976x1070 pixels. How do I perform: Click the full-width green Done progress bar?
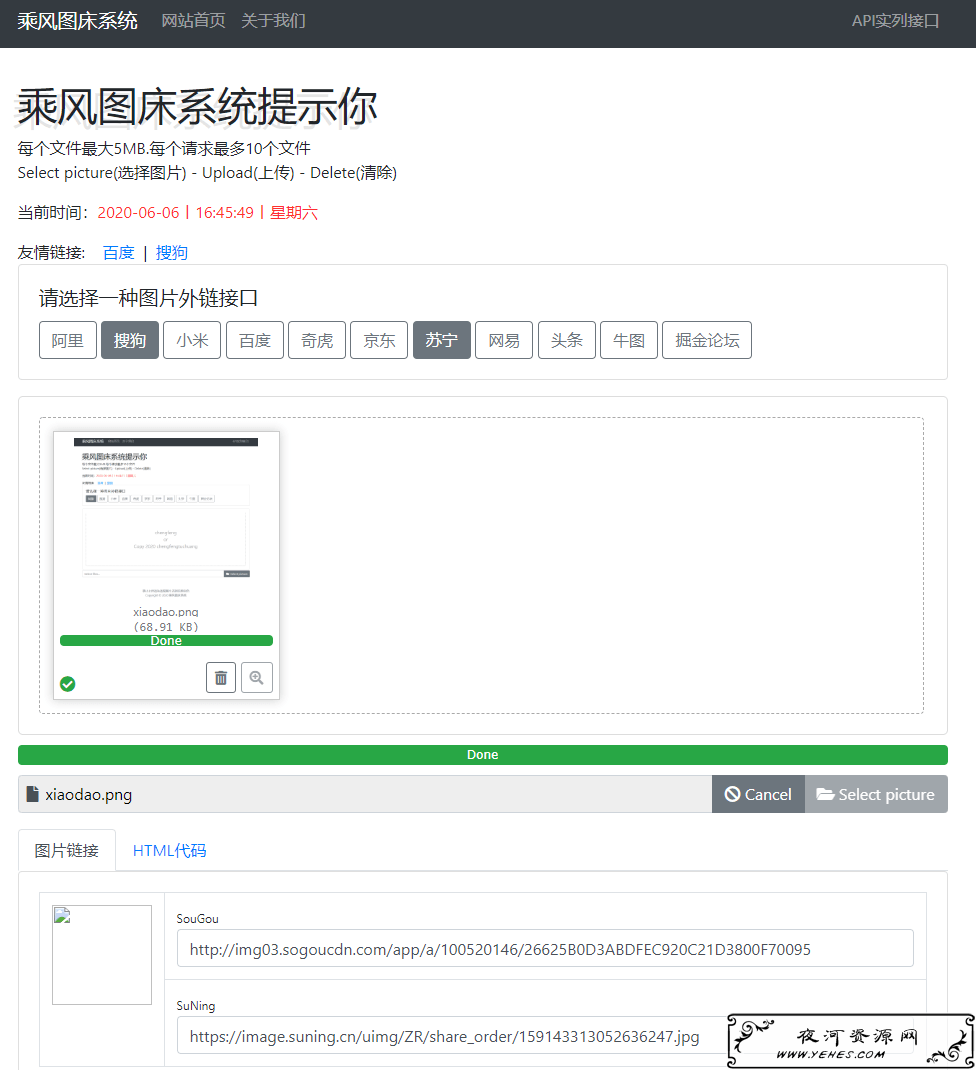point(483,755)
